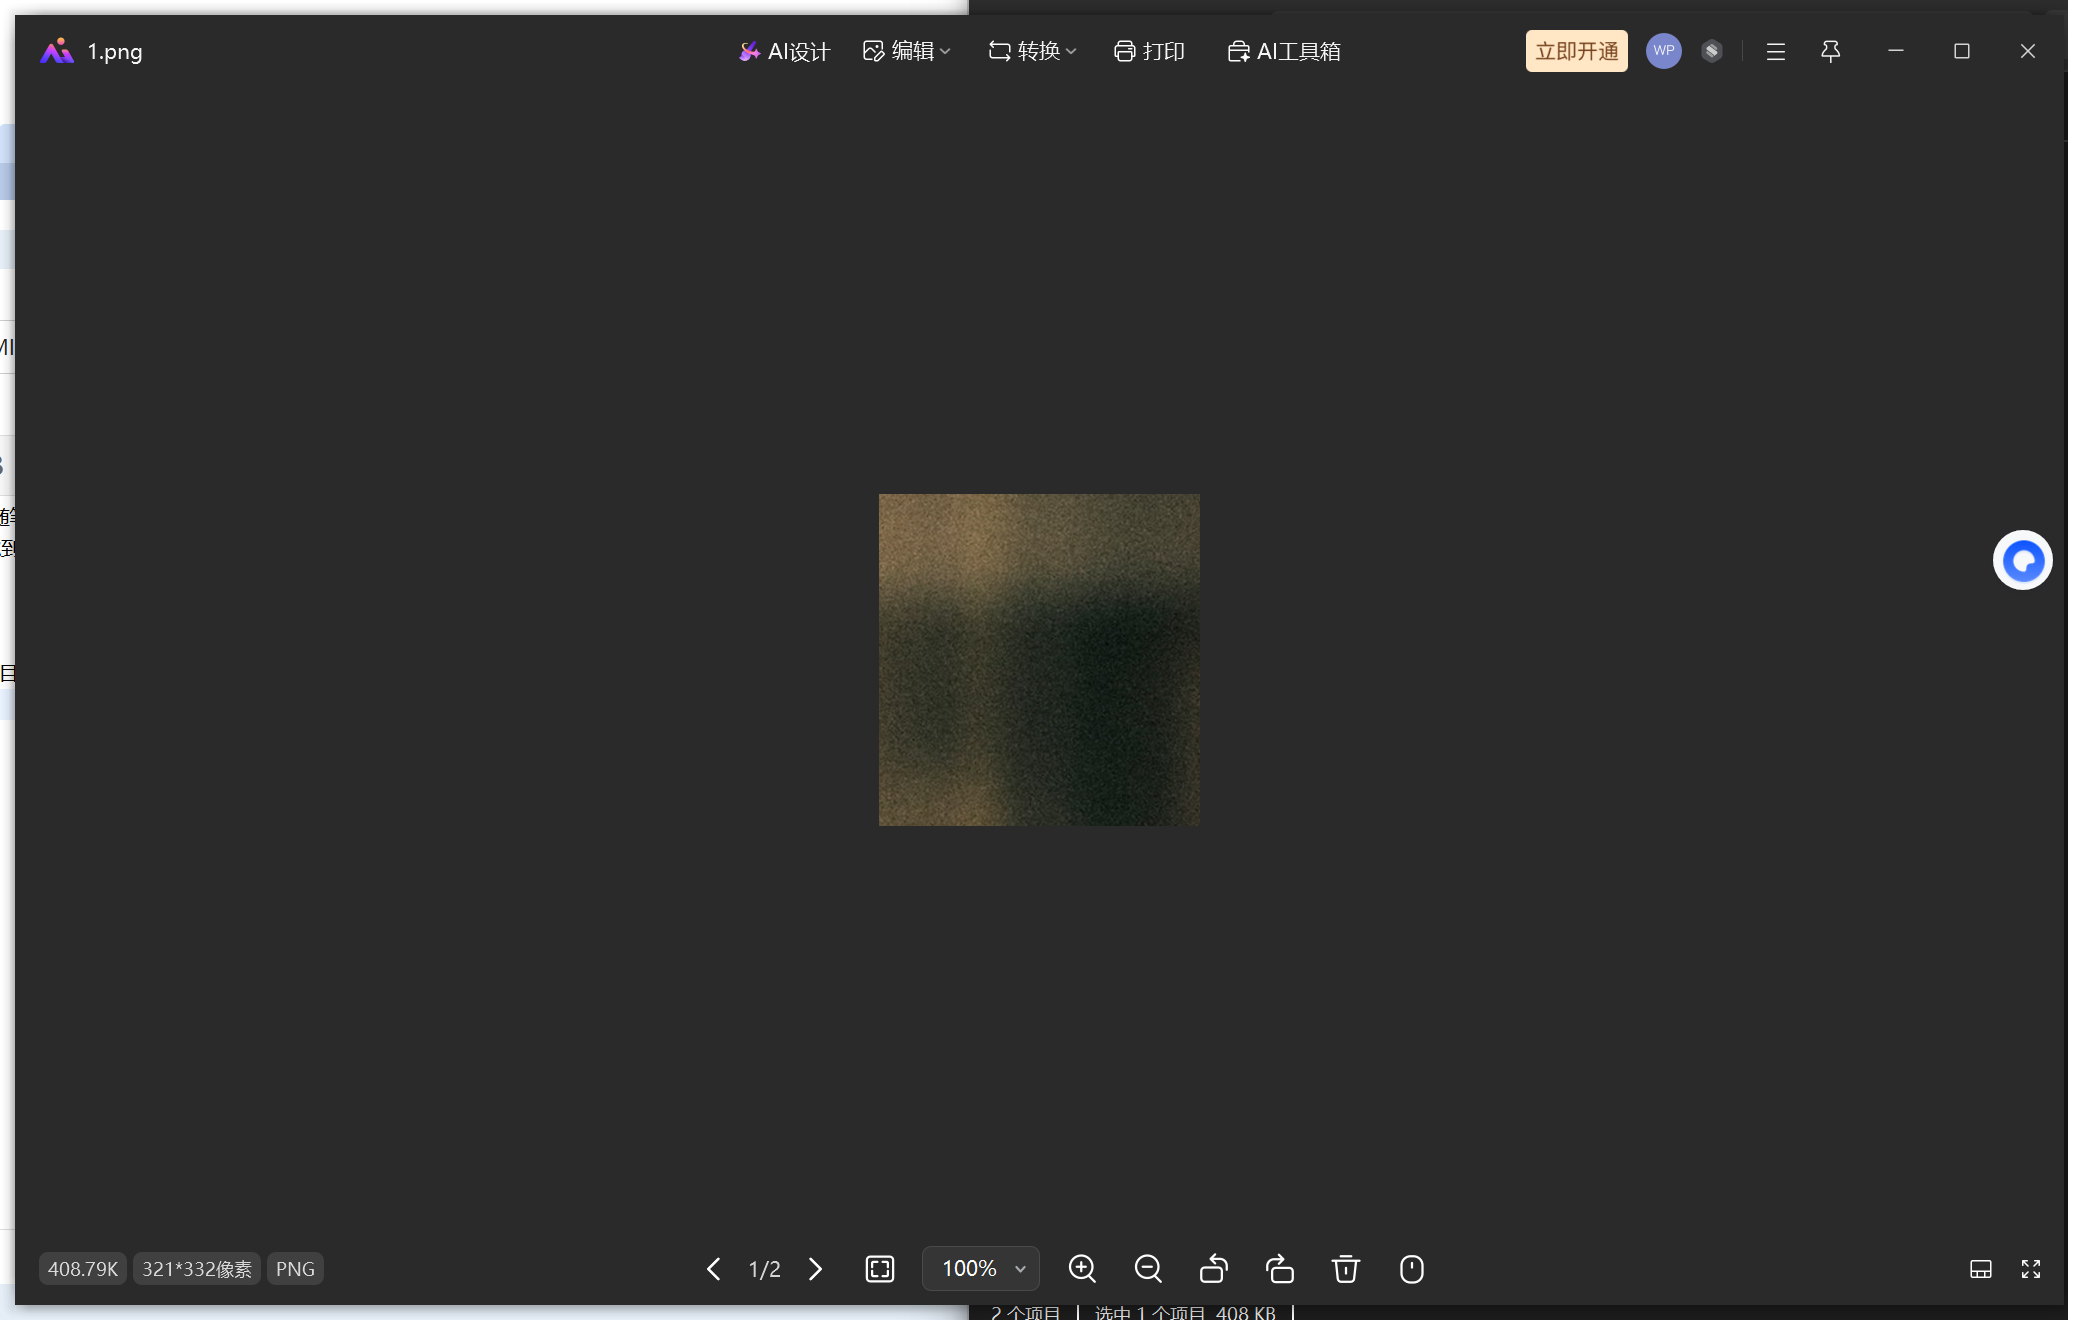Rotate the image clockwise
Viewport: 2079px width, 1320px height.
click(x=1280, y=1269)
